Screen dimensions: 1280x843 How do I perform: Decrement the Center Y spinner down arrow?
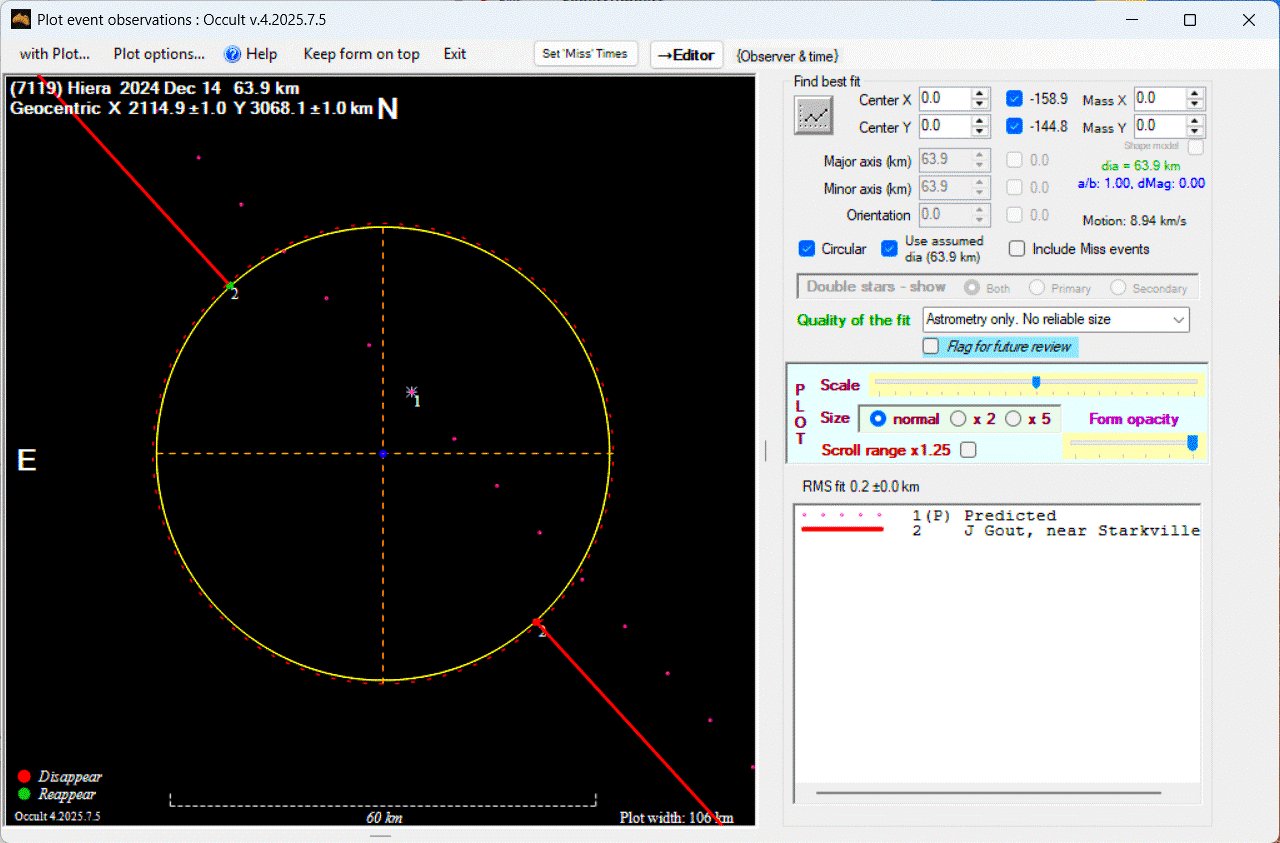point(980,132)
